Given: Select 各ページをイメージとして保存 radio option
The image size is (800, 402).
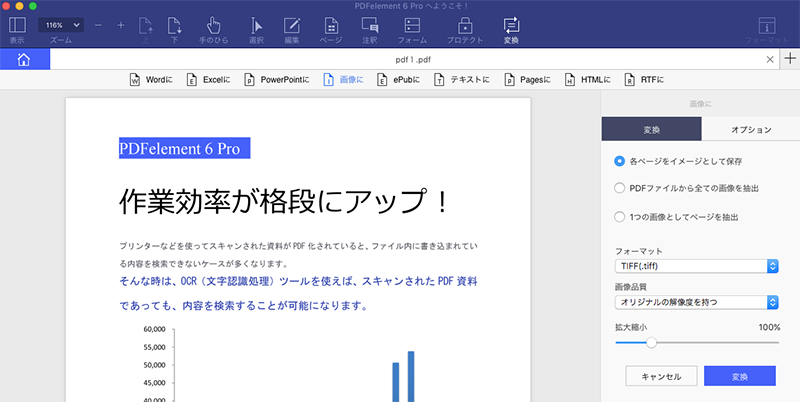Looking at the screenshot, I should [x=620, y=160].
